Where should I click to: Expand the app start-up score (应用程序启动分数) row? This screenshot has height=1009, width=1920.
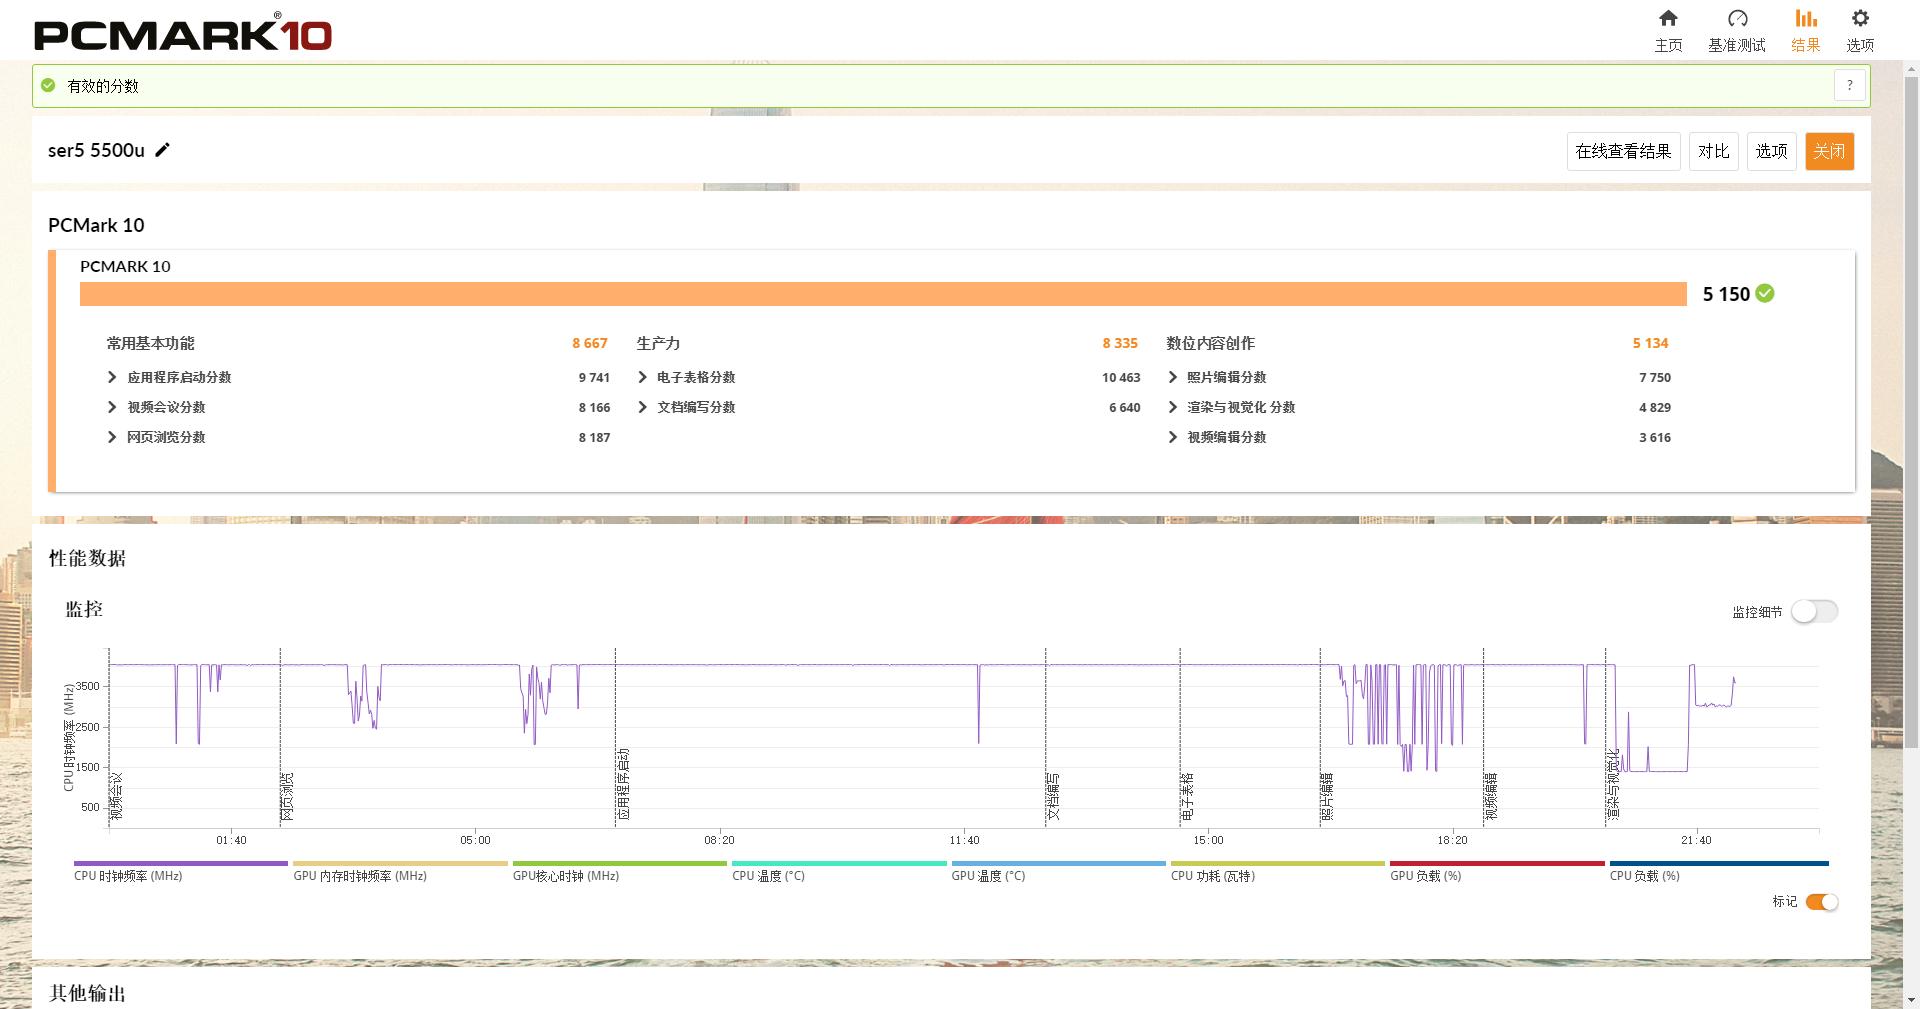coord(112,377)
